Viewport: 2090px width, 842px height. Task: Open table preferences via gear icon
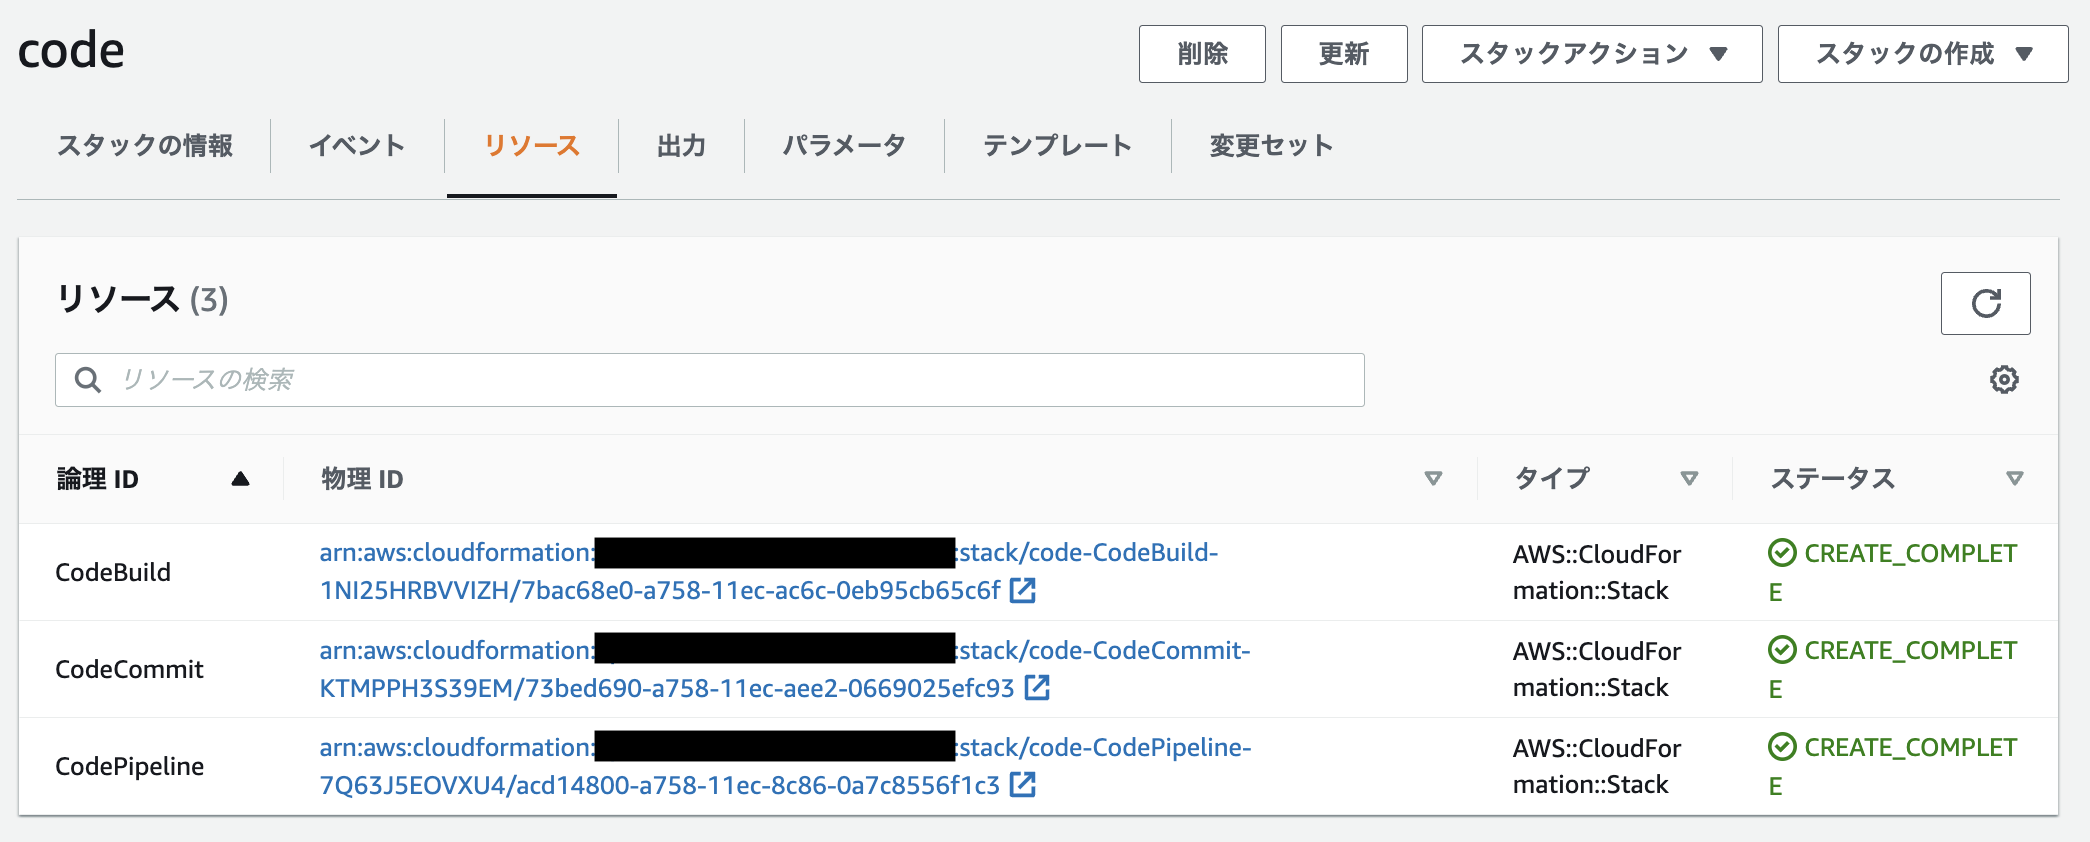2003,380
